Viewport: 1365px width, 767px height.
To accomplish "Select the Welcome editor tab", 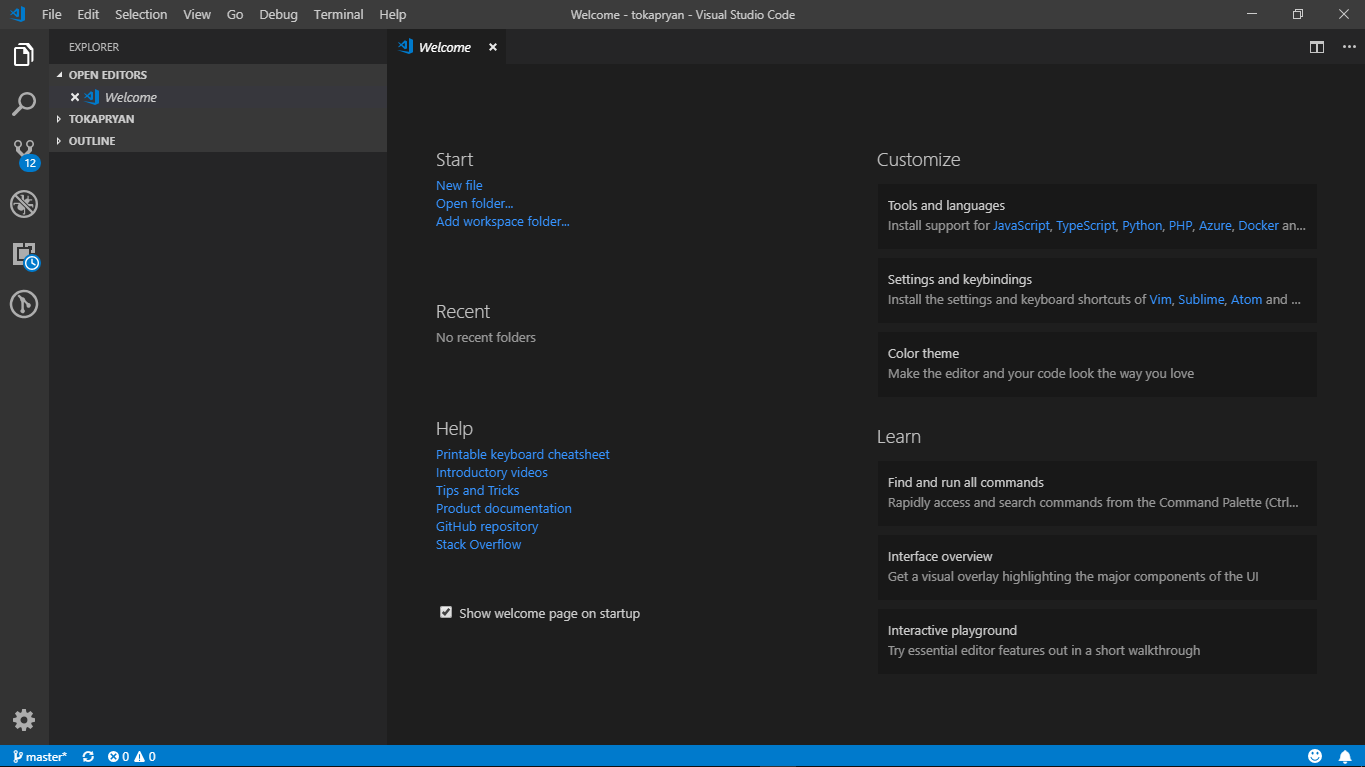I will click(448, 47).
